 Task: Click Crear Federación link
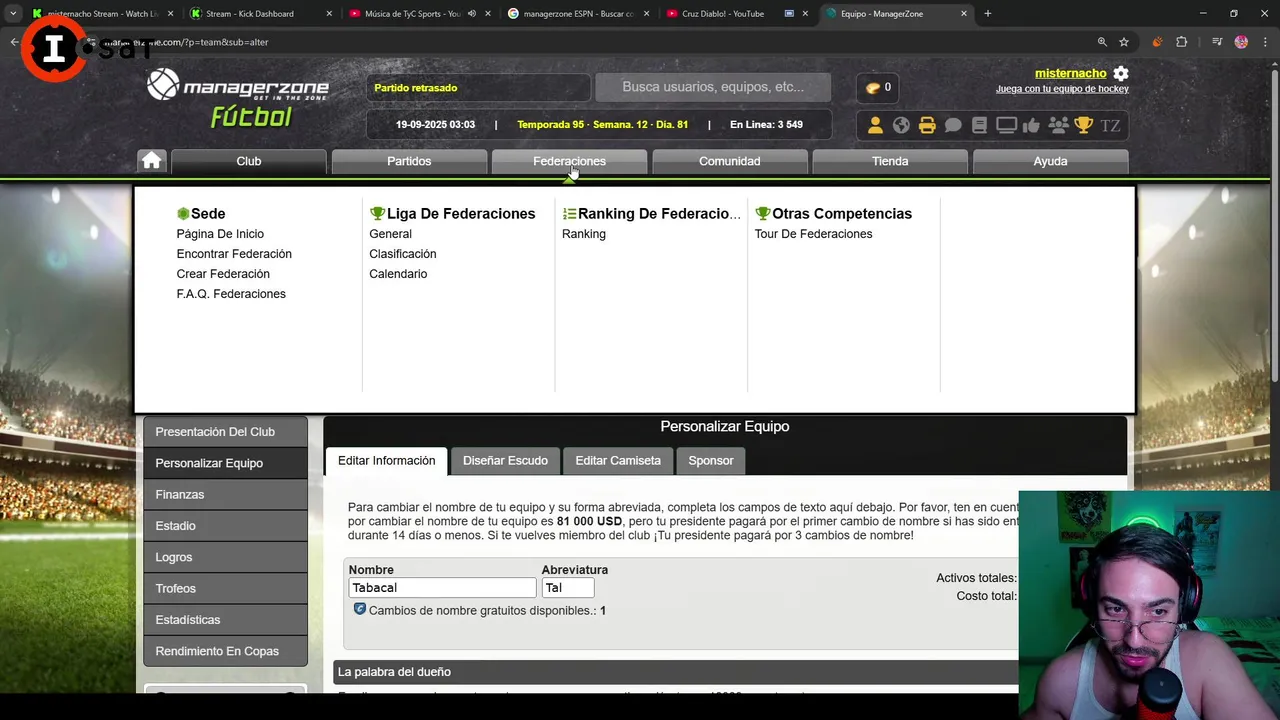click(x=223, y=274)
